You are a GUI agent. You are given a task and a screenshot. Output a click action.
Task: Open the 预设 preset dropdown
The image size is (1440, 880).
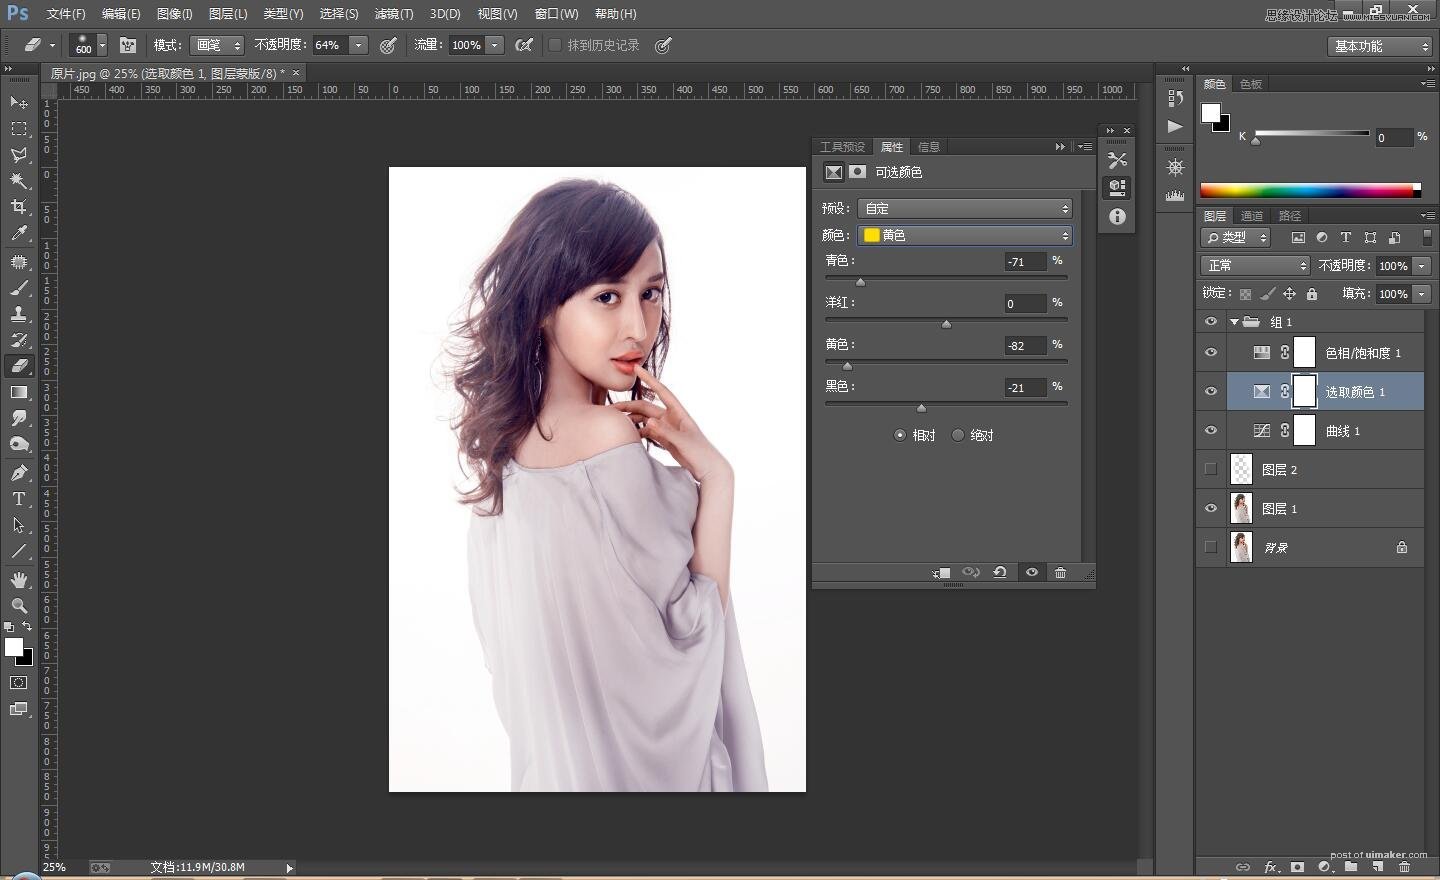[965, 208]
